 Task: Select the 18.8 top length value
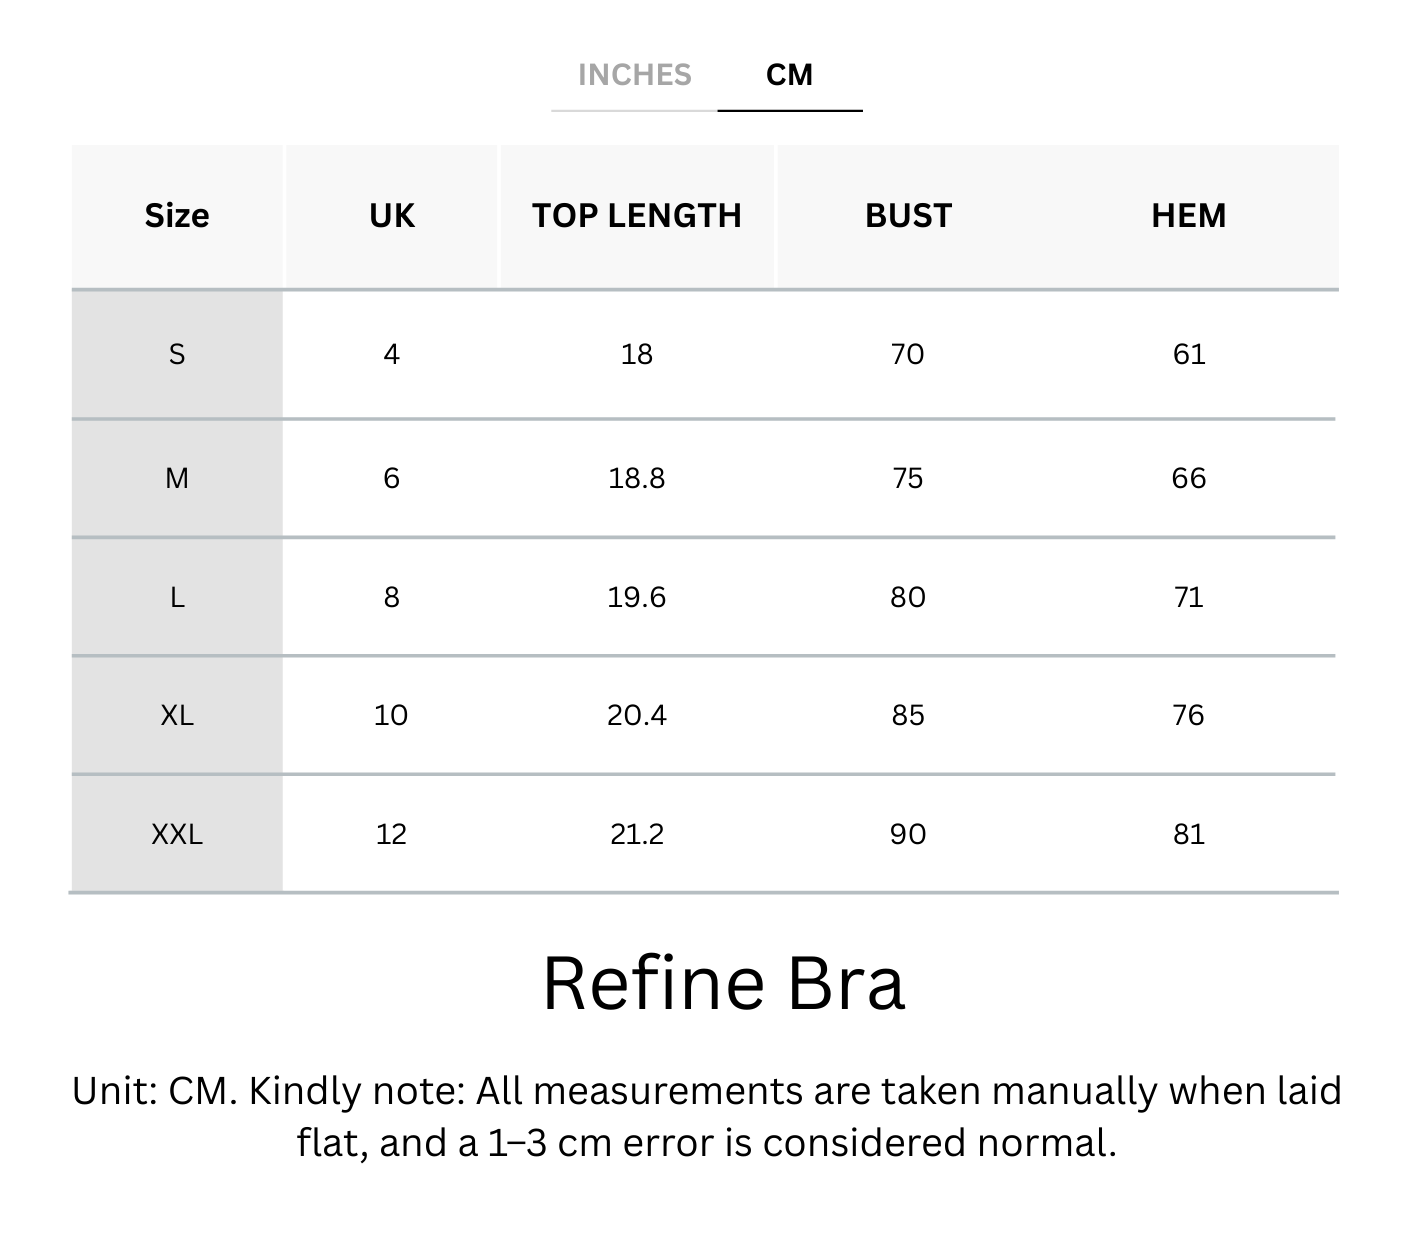637,478
